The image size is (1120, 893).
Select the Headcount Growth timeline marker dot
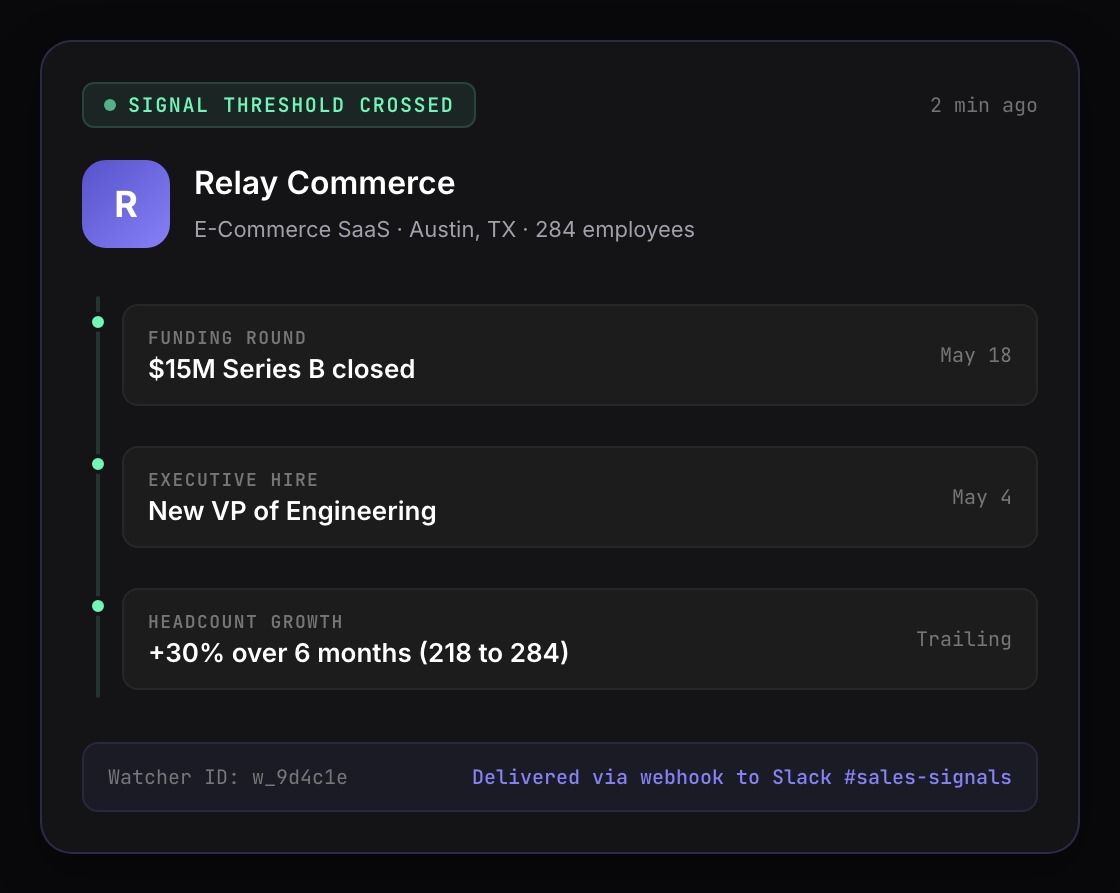[99, 606]
